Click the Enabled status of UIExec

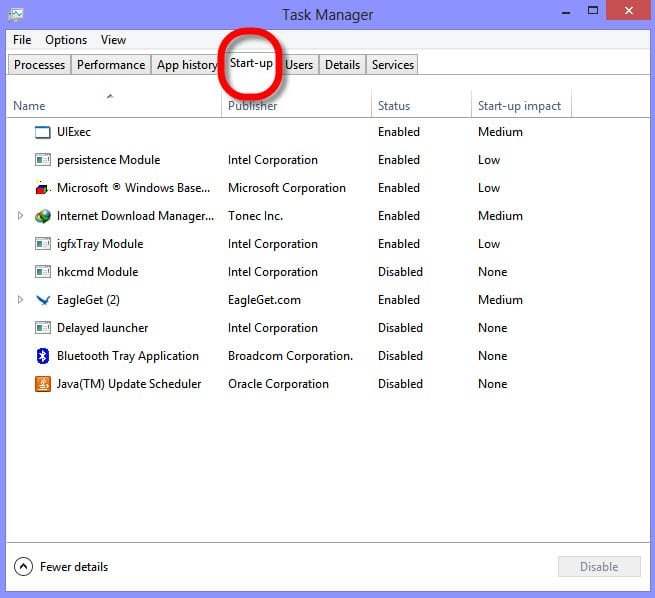tap(399, 132)
